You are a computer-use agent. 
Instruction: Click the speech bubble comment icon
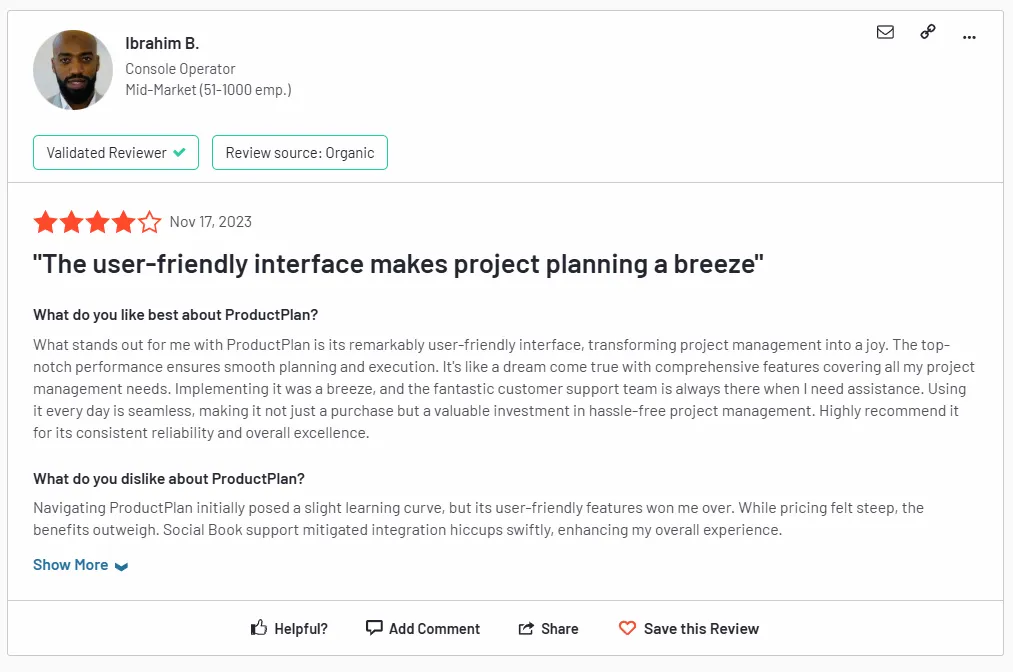(374, 627)
